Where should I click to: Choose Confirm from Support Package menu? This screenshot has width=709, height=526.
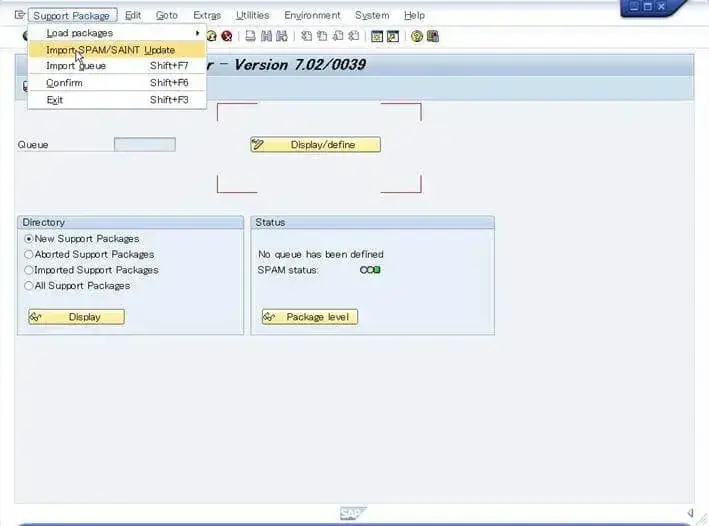point(117,83)
